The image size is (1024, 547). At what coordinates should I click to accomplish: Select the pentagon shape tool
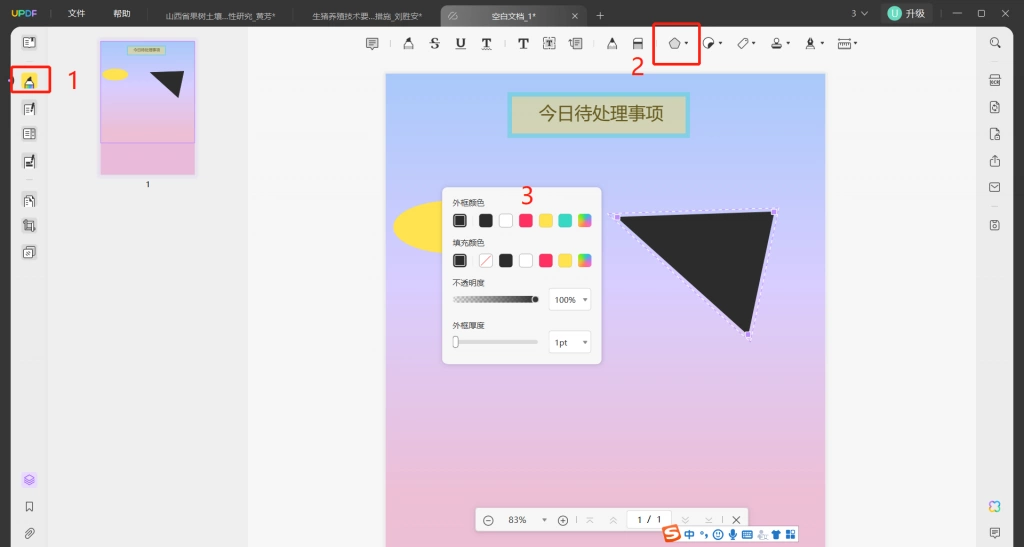674,44
